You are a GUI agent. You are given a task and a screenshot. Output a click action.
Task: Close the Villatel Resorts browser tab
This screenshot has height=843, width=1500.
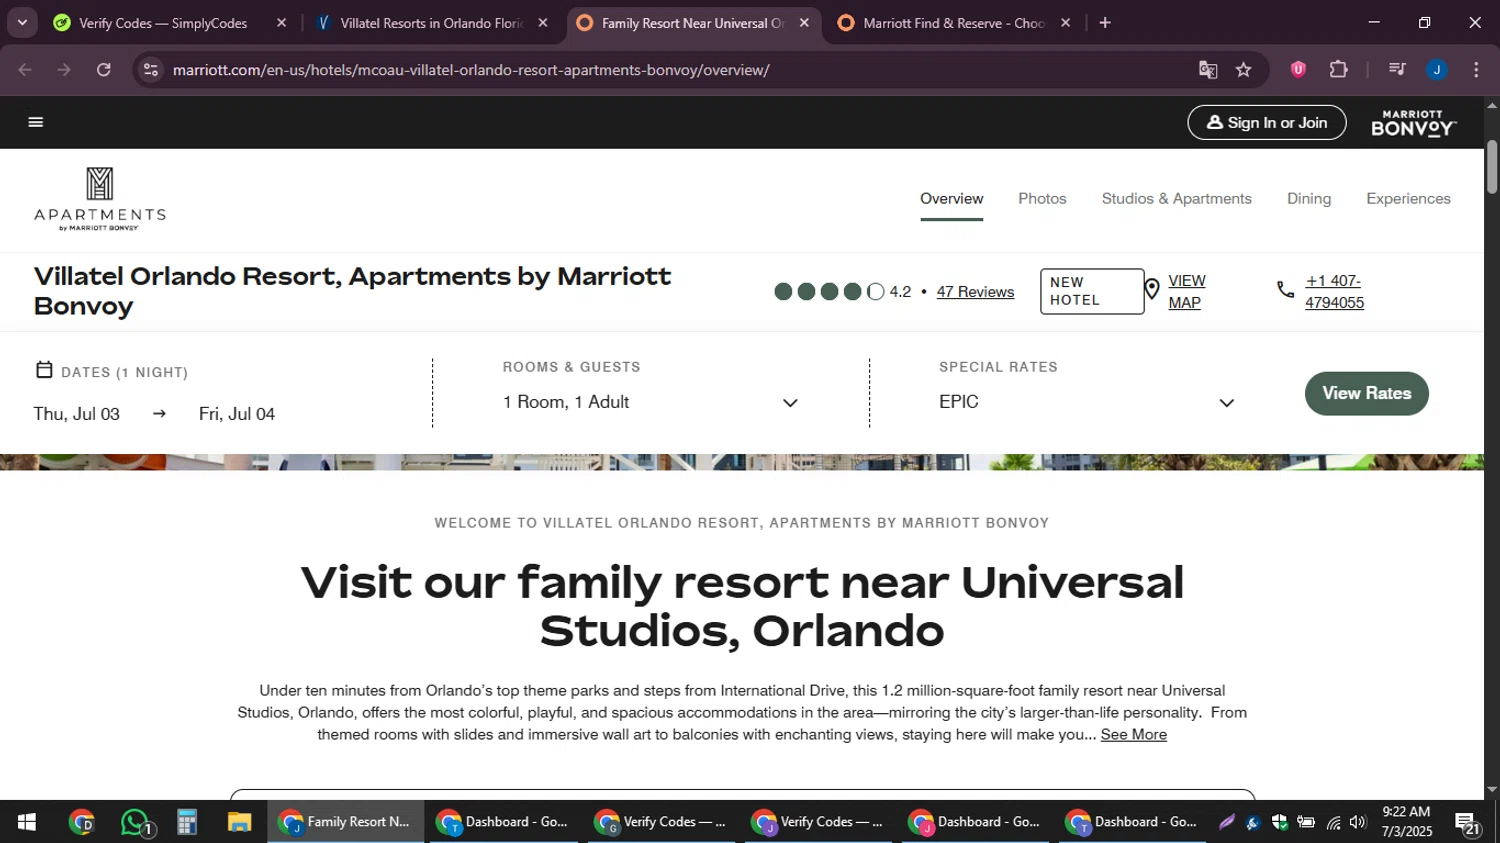point(543,23)
